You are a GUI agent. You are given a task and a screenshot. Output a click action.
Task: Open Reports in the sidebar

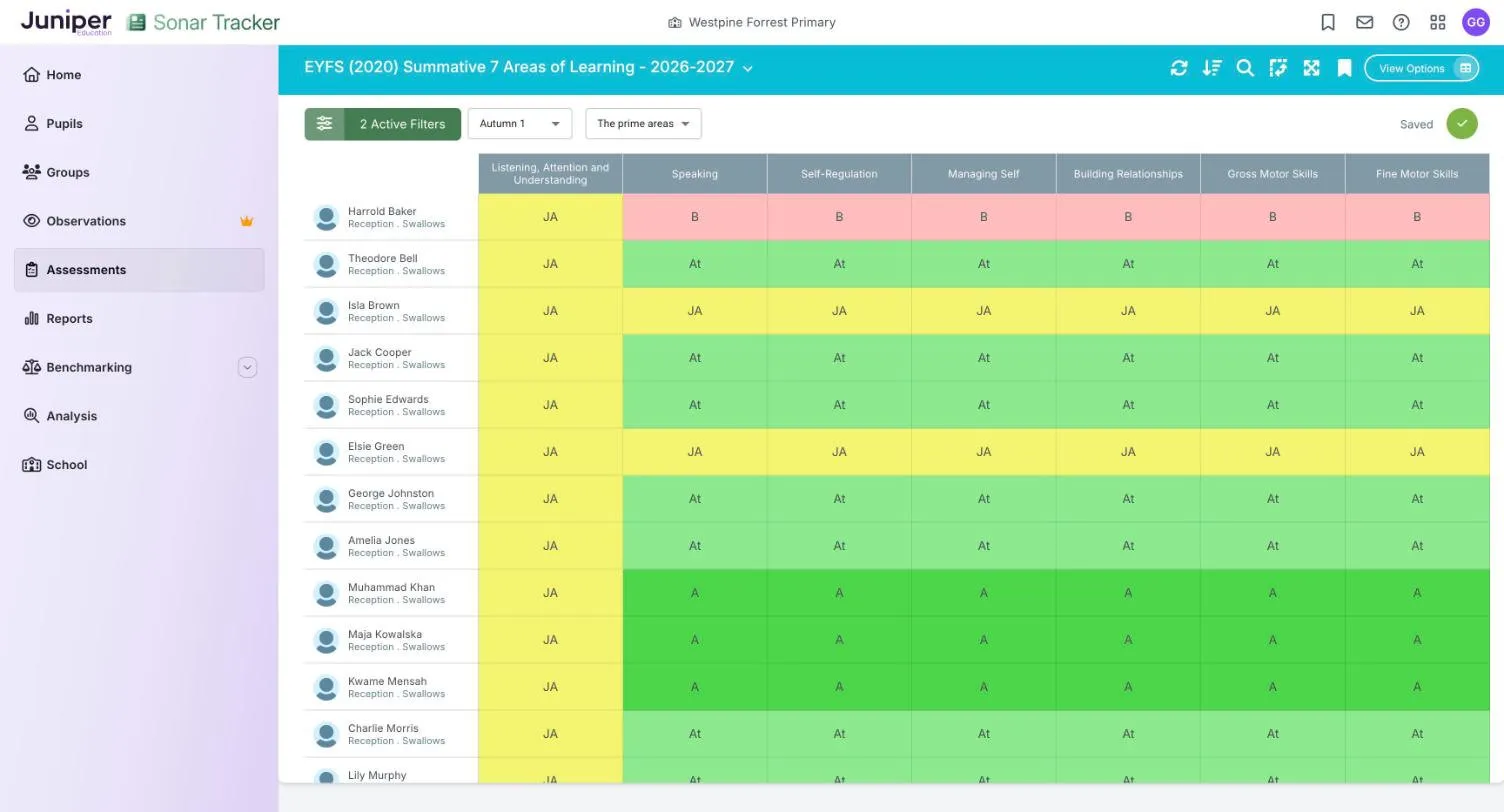[139, 319]
